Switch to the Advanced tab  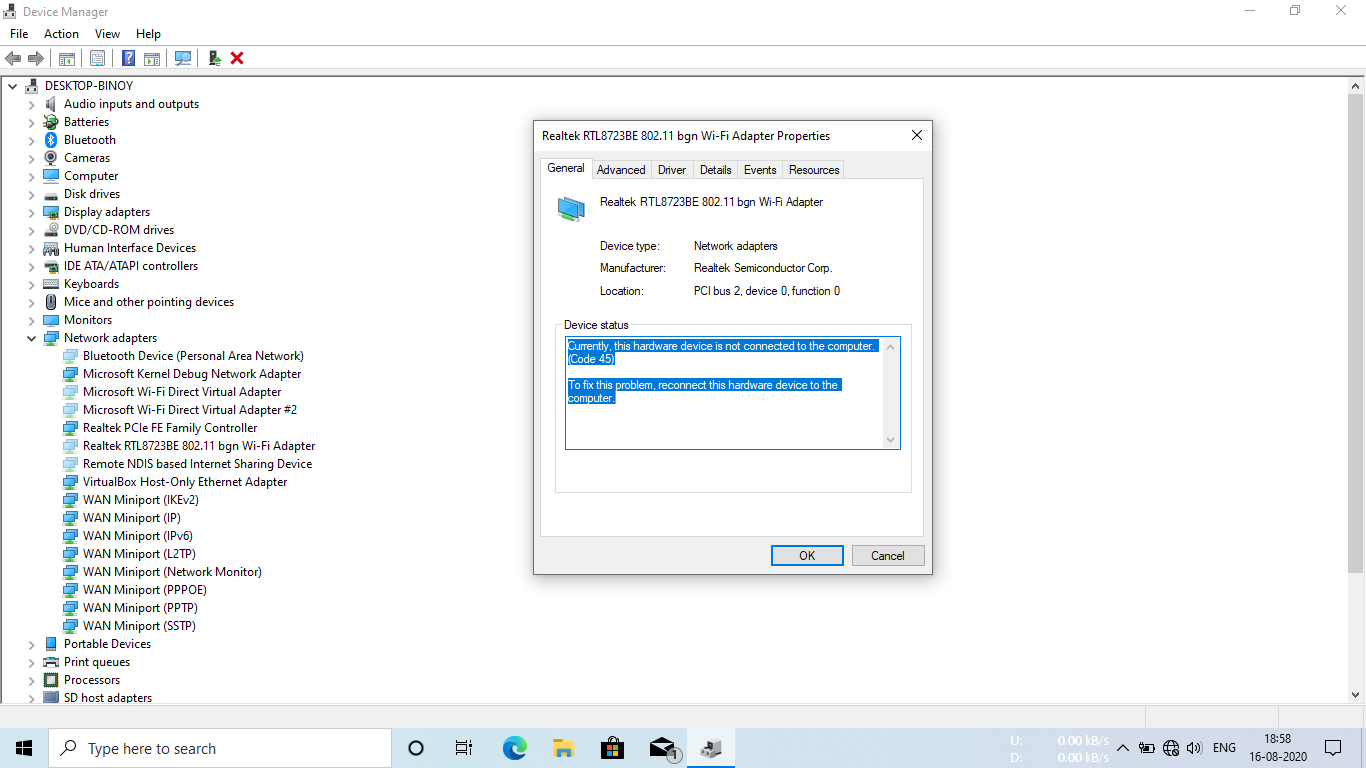point(621,170)
